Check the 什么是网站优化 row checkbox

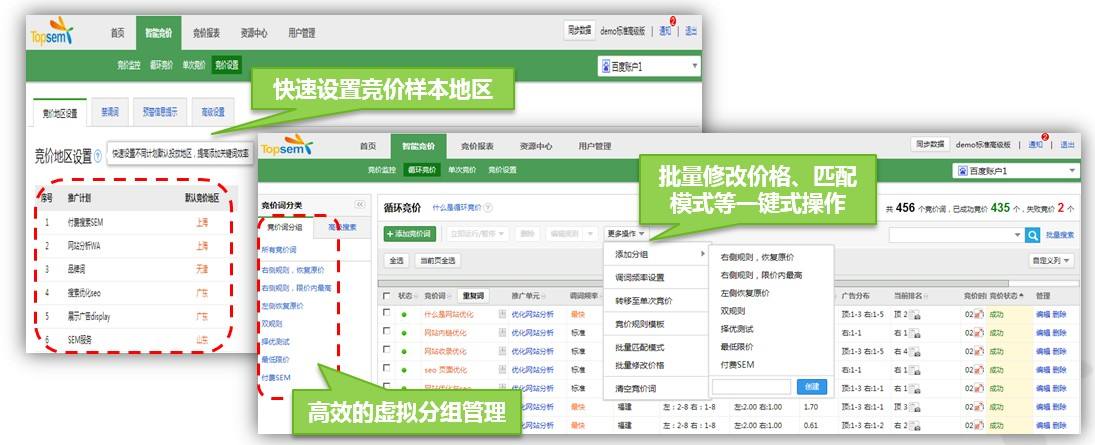[x=386, y=314]
